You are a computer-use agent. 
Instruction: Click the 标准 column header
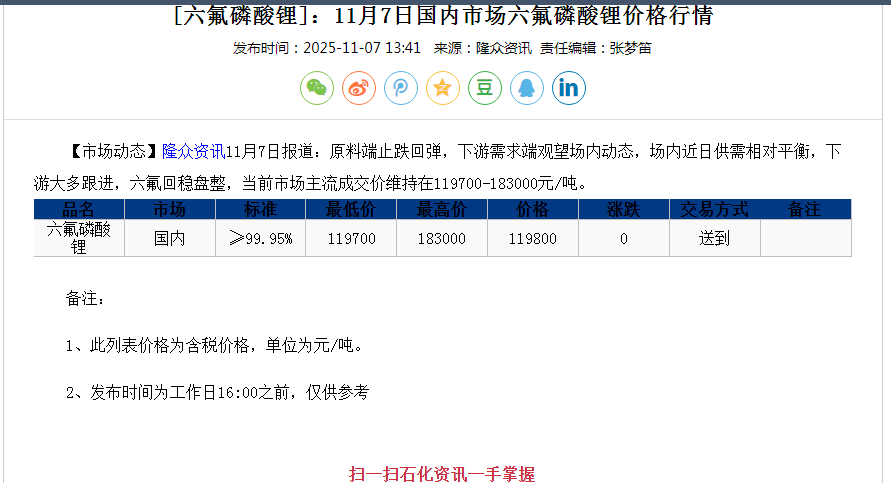click(260, 209)
